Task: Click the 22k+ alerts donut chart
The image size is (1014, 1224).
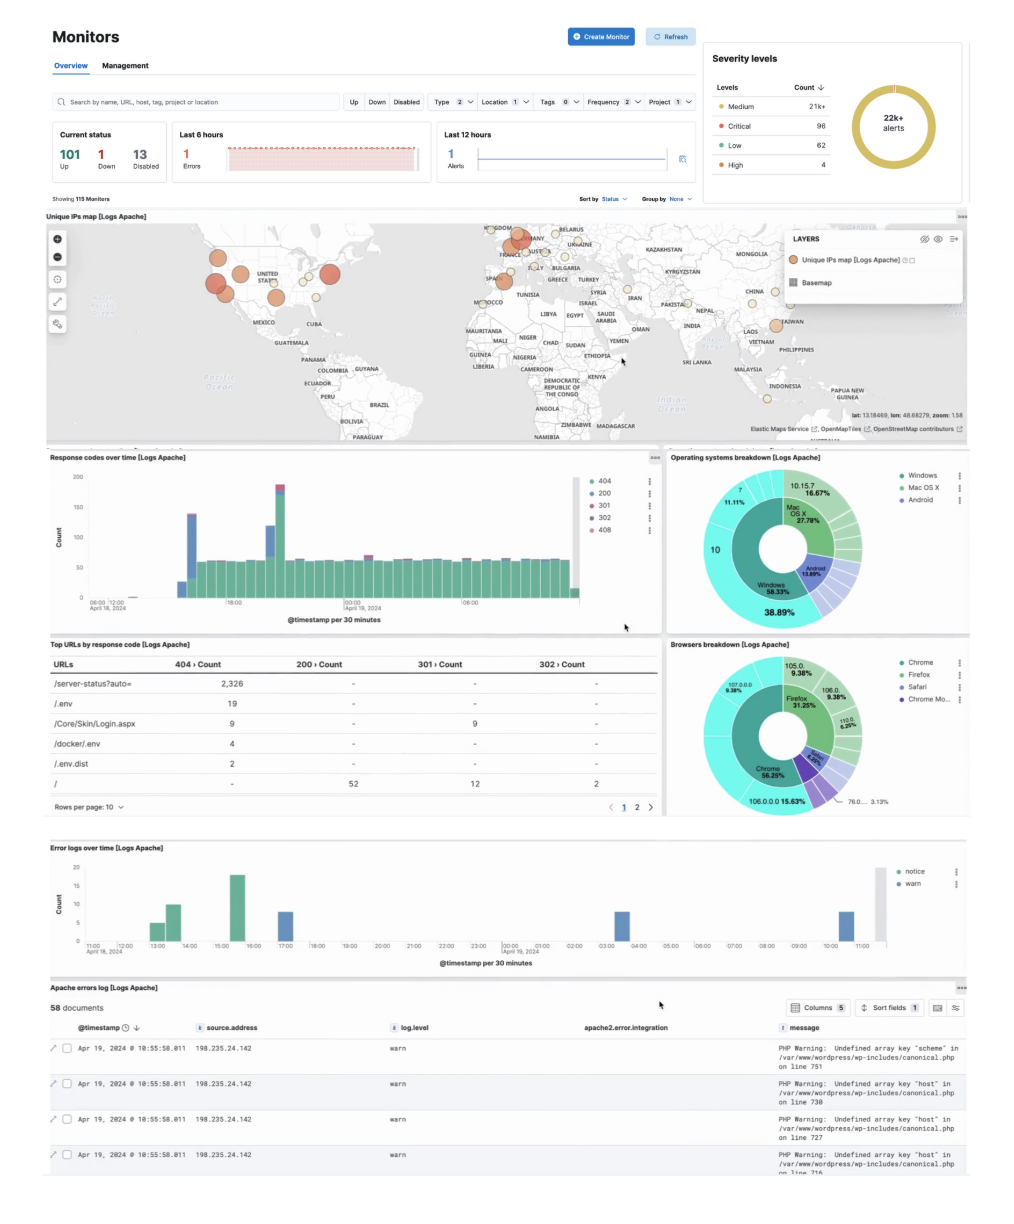Action: 893,124
